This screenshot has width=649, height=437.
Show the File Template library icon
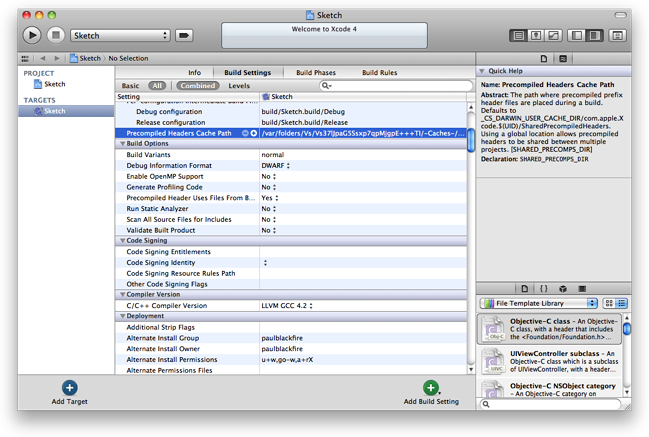(x=524, y=288)
